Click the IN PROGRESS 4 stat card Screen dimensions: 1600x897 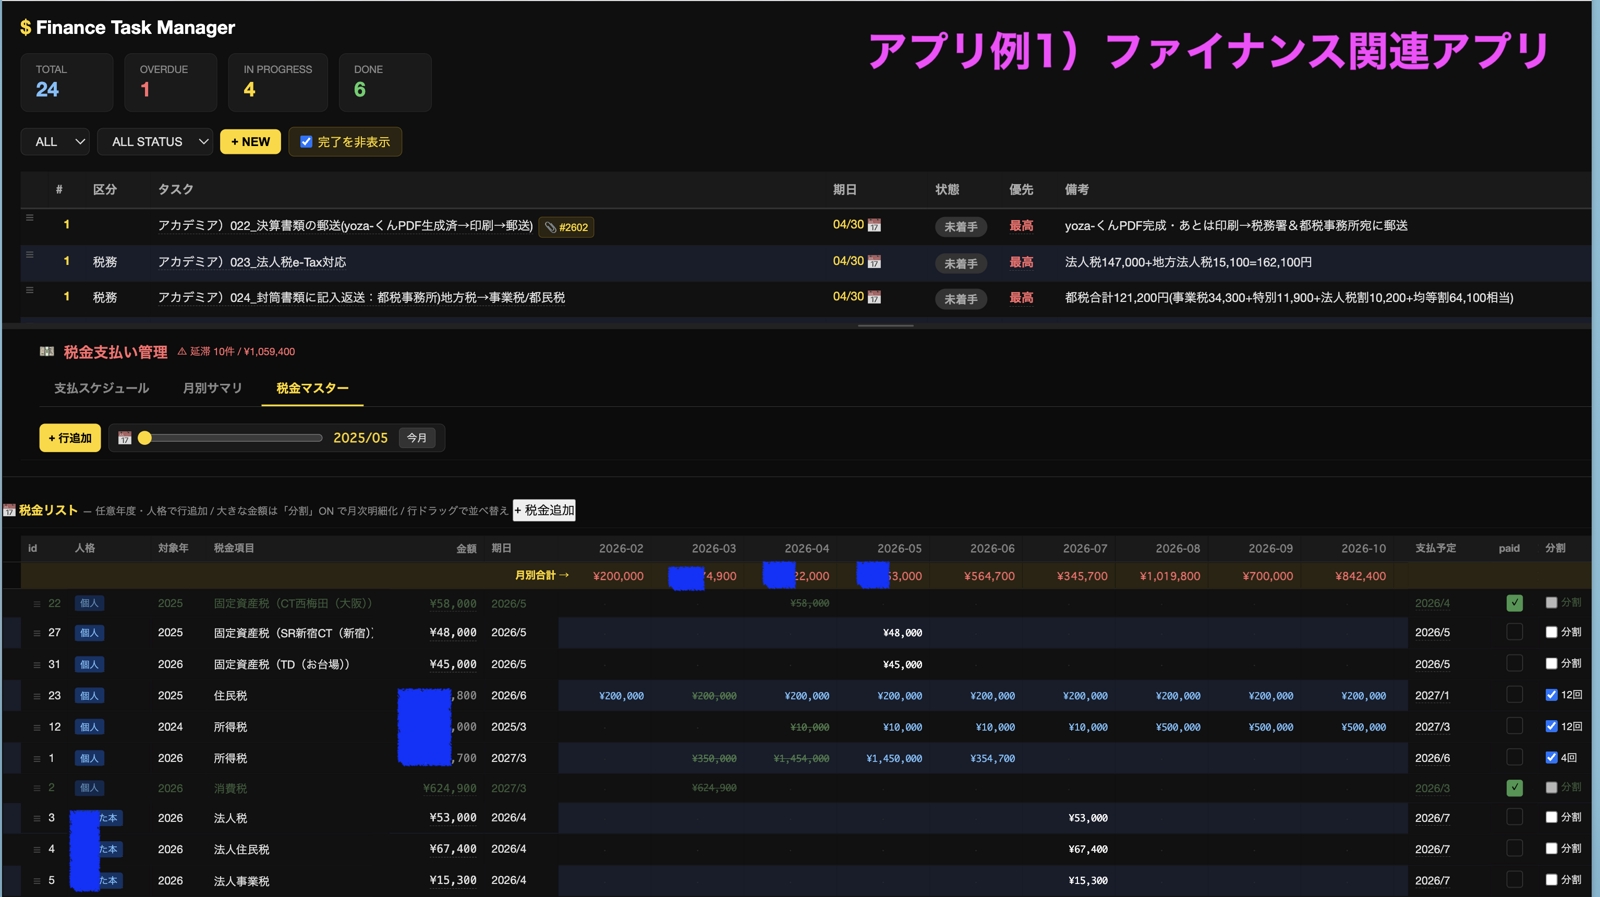pyautogui.click(x=278, y=82)
